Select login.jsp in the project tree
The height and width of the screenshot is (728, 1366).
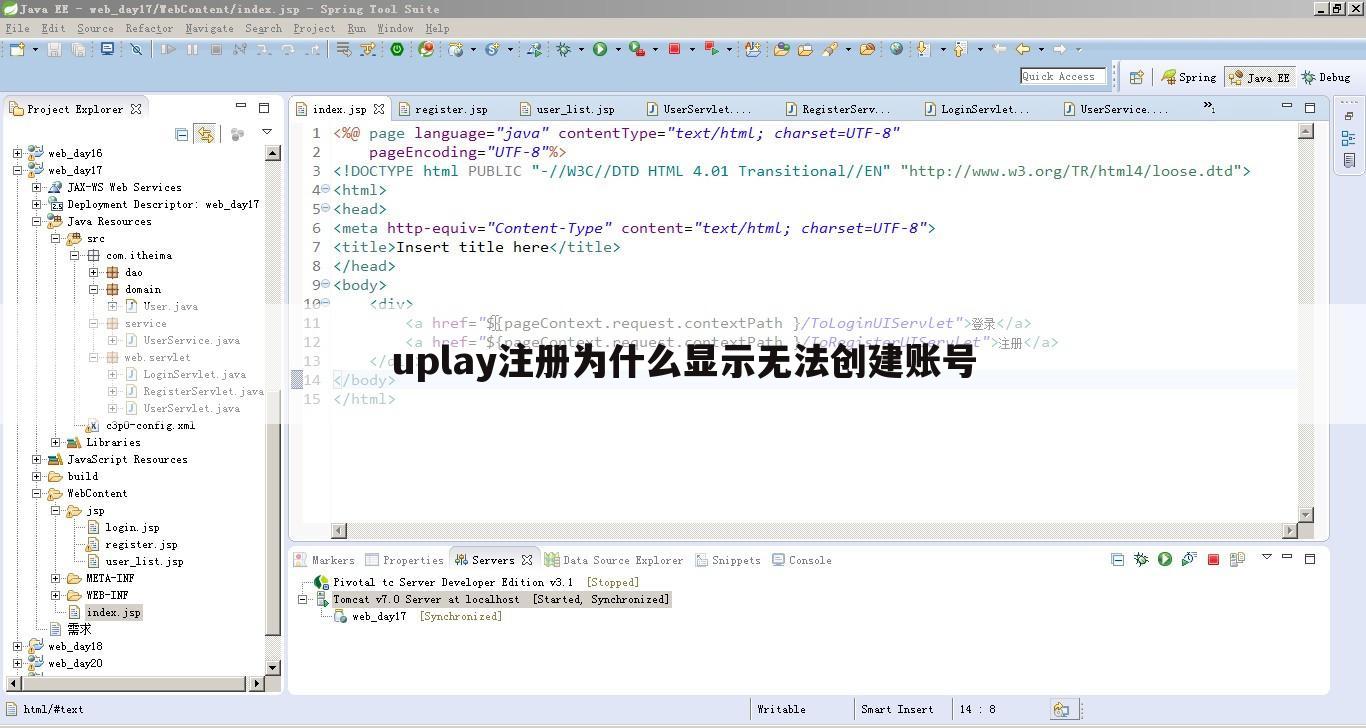[x=132, y=527]
